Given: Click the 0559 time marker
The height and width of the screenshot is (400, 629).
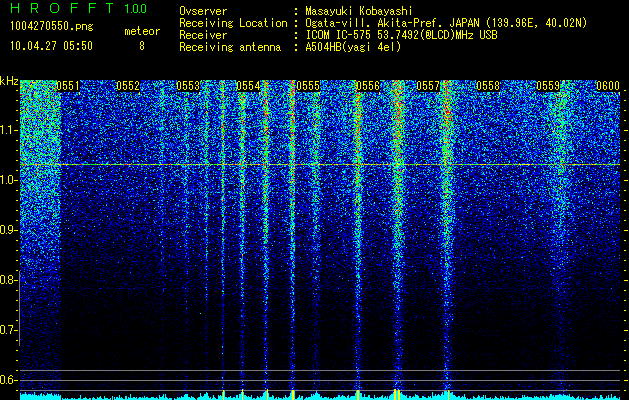Looking at the screenshot, I should tap(548, 86).
